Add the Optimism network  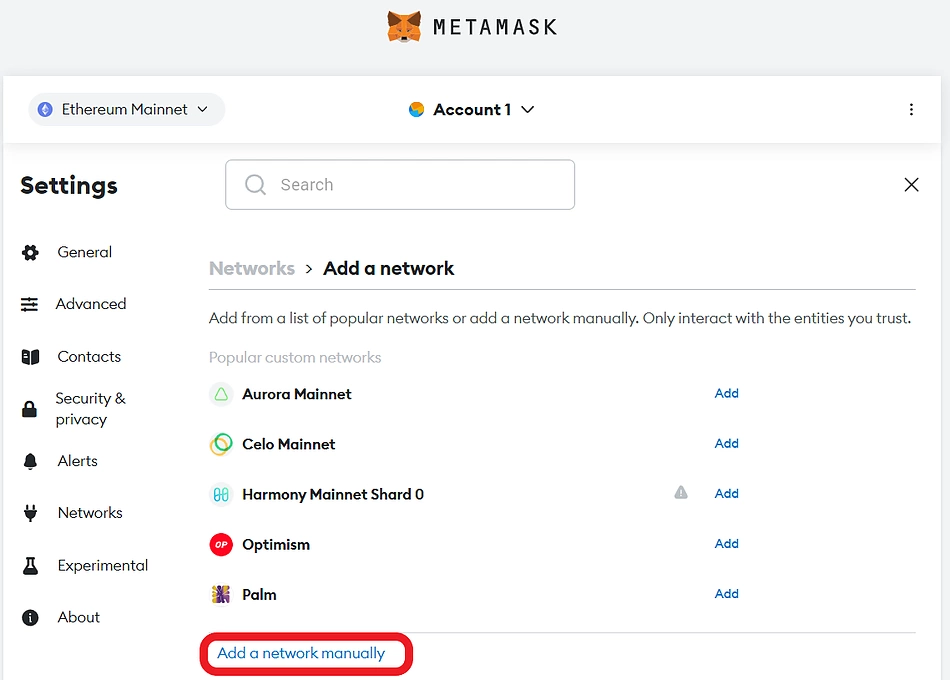[x=726, y=544]
